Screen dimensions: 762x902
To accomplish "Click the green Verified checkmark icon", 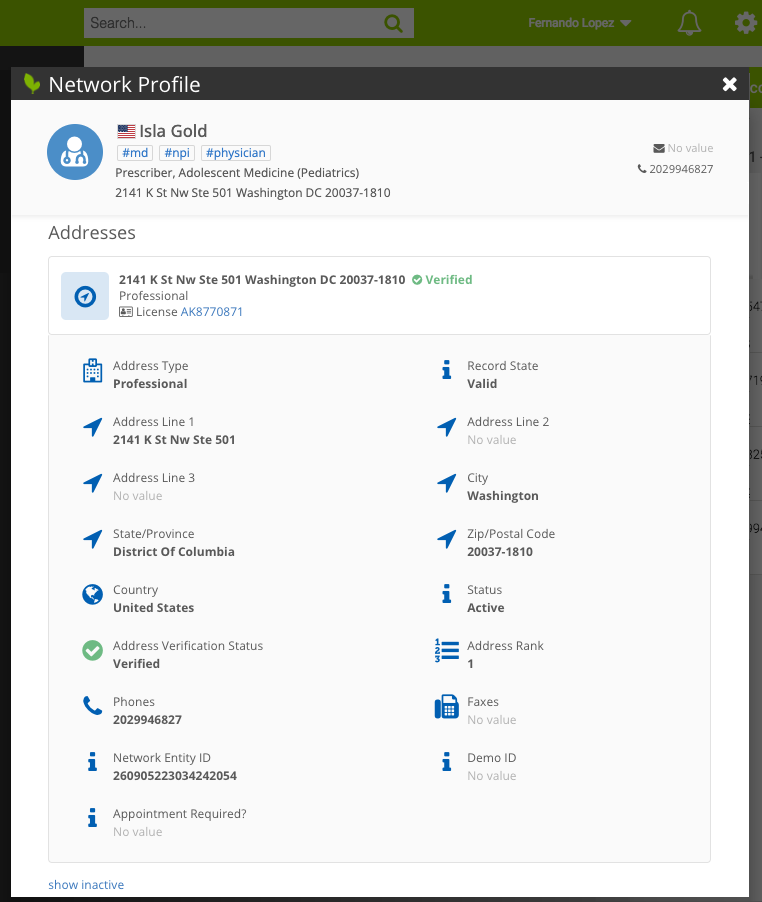I will pos(92,651).
